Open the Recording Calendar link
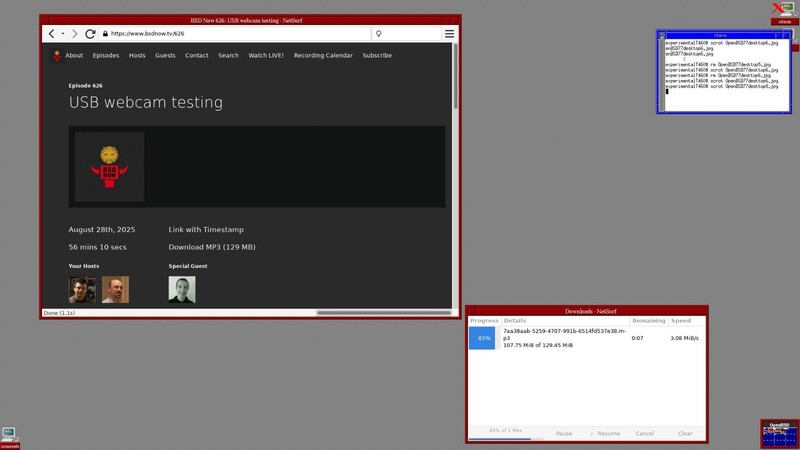Image resolution: width=800 pixels, height=450 pixels. [x=323, y=55]
